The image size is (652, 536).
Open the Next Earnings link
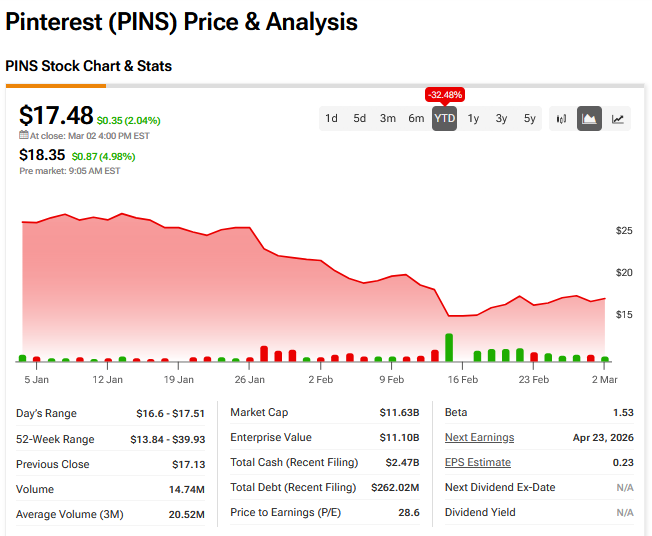coord(479,437)
